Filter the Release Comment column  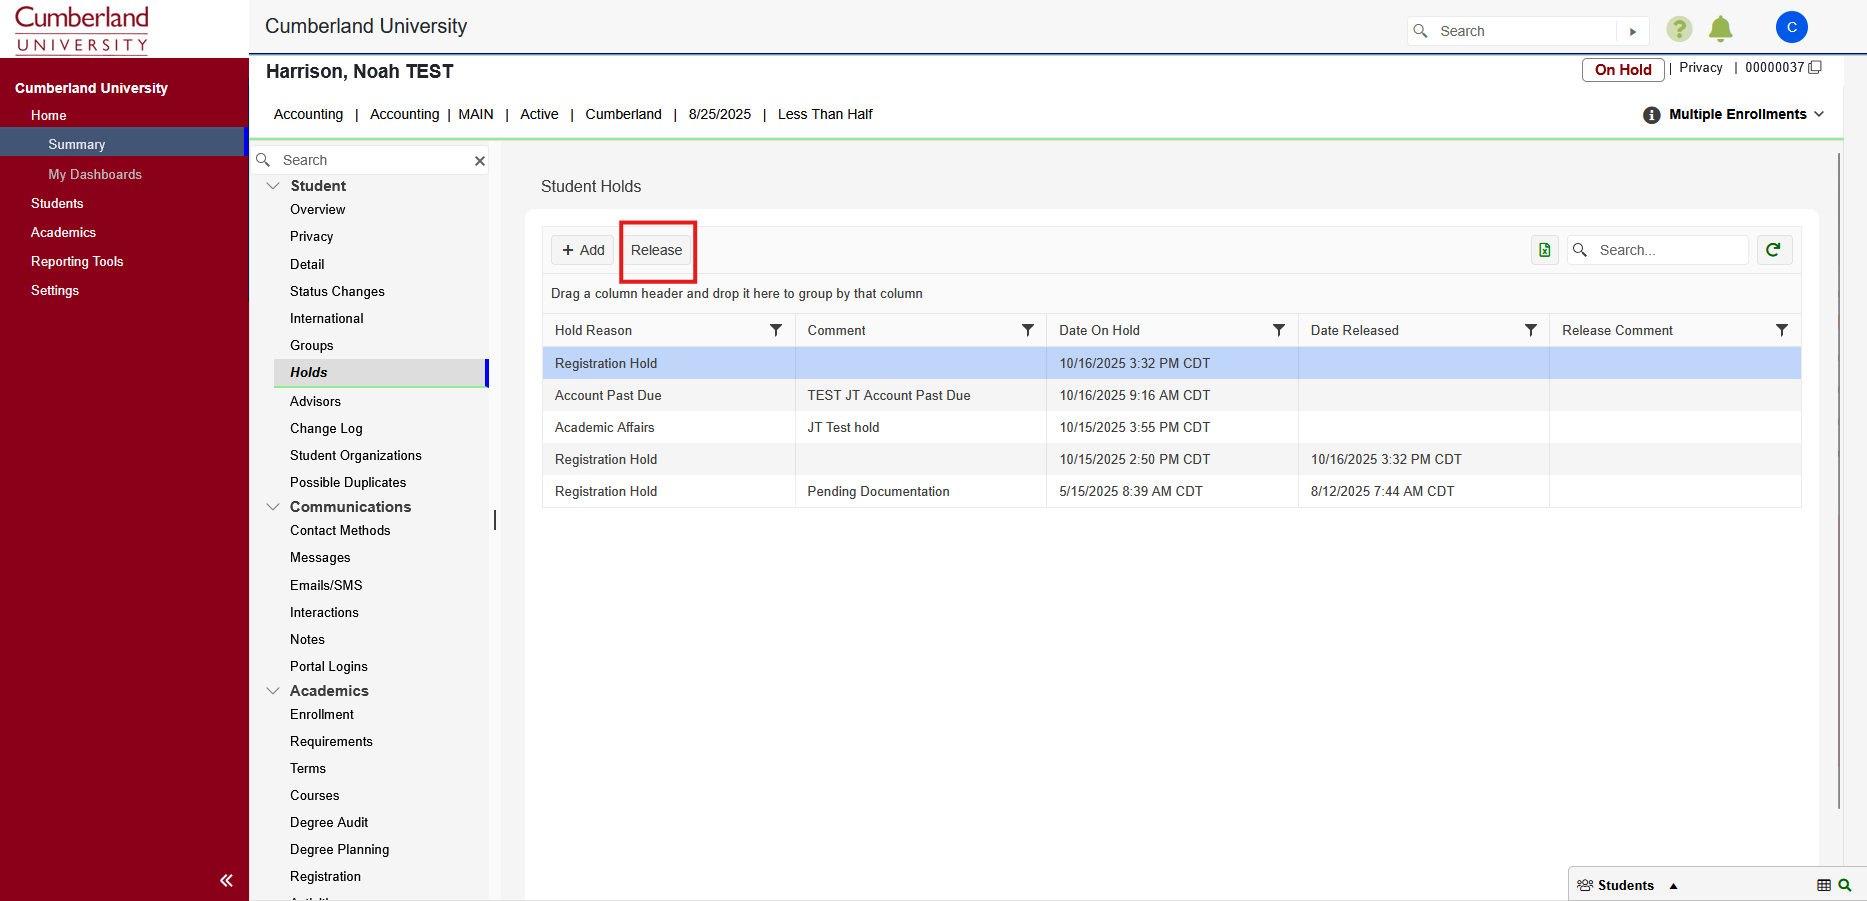(x=1782, y=330)
